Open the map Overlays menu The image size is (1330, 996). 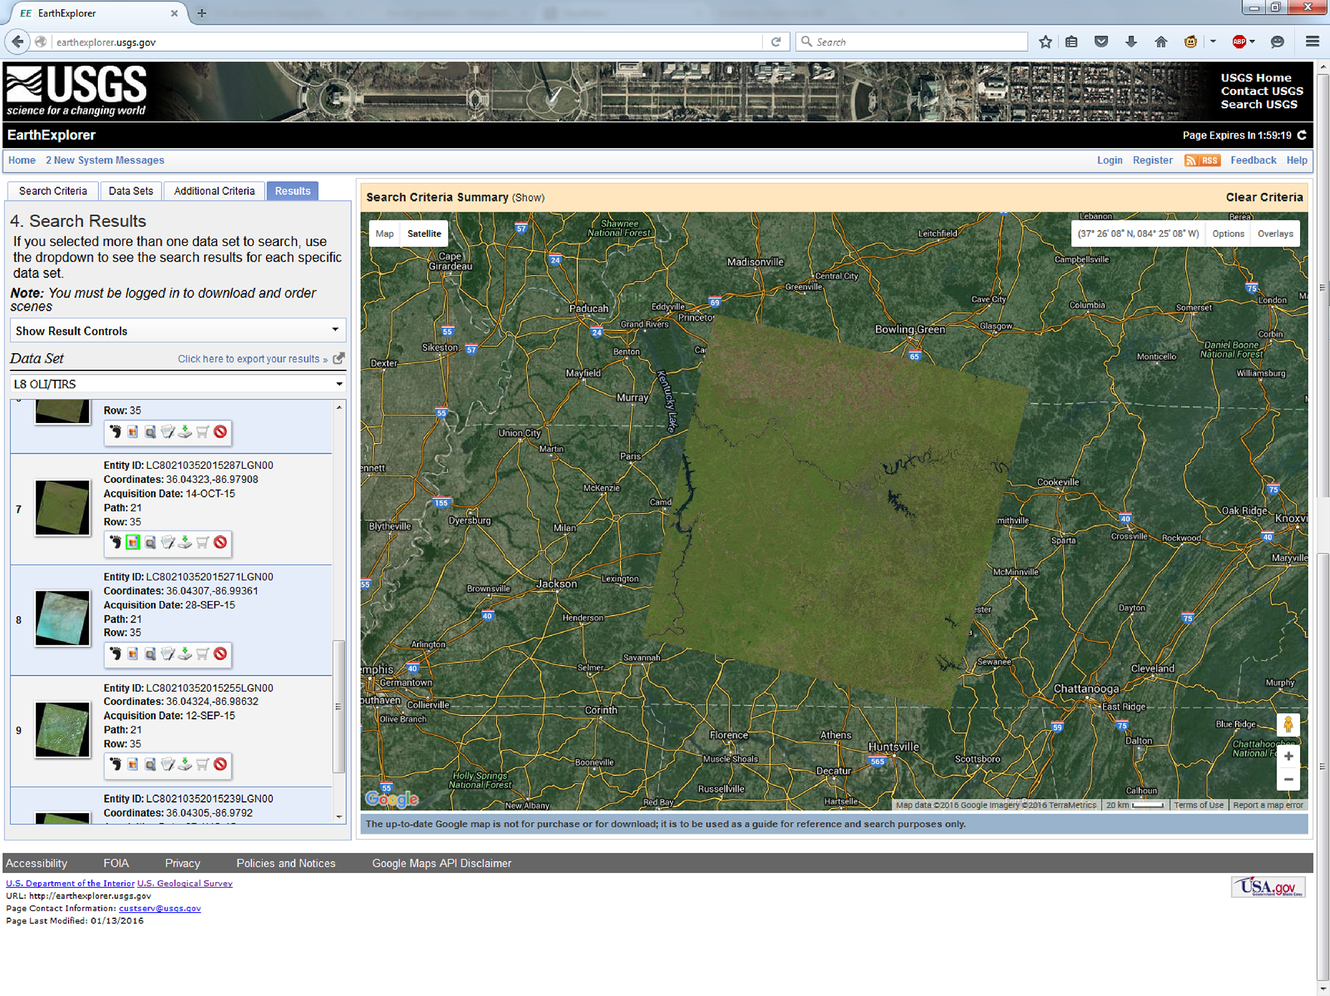coord(1275,234)
